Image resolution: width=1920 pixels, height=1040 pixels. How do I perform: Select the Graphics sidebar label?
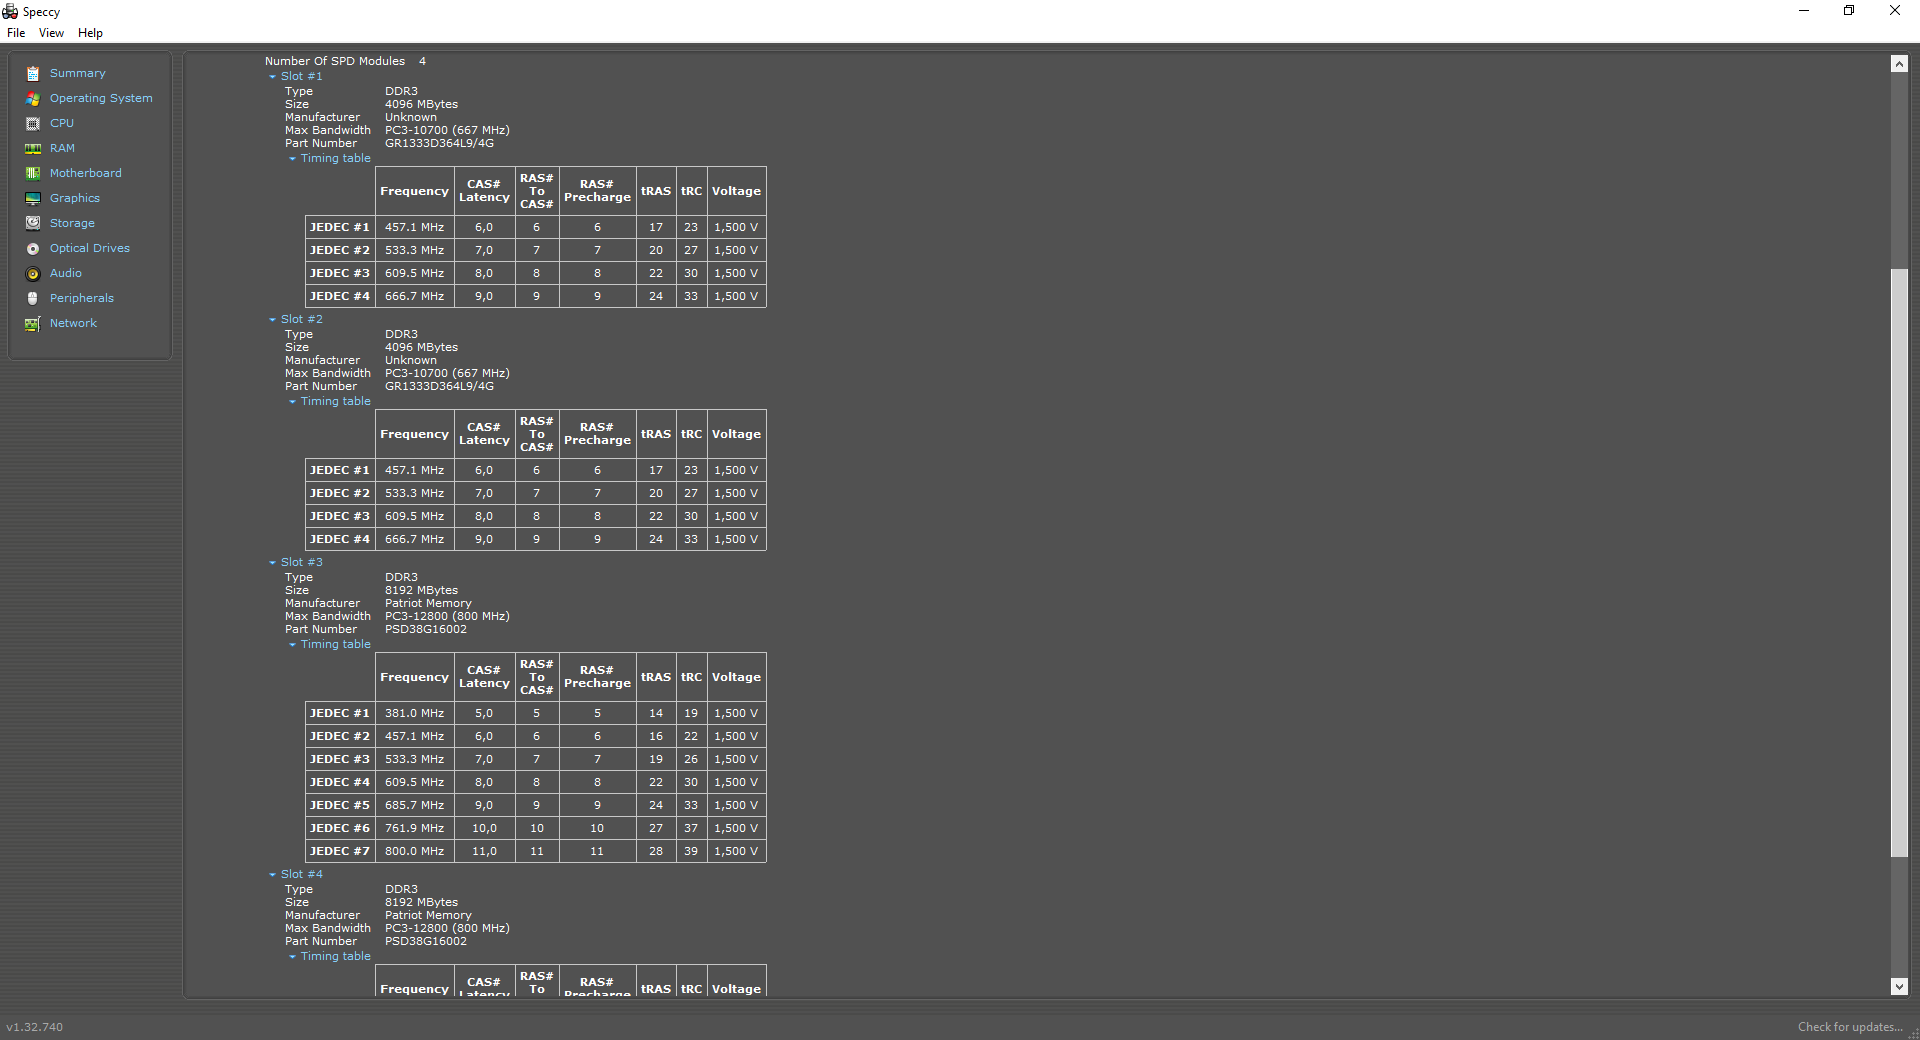point(75,198)
